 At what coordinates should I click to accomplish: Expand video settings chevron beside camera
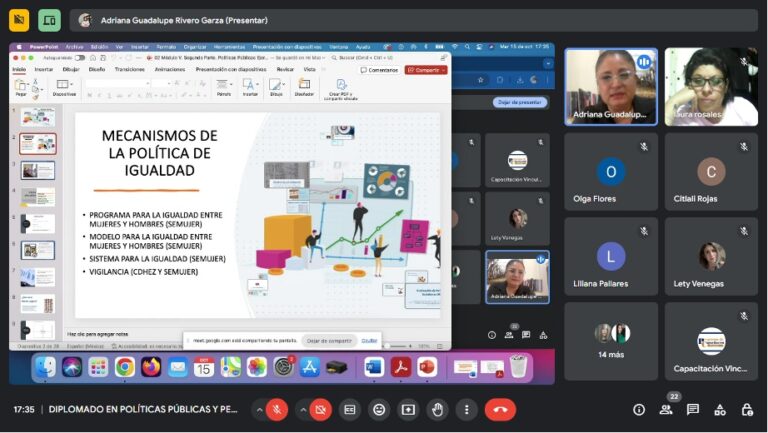click(x=303, y=409)
